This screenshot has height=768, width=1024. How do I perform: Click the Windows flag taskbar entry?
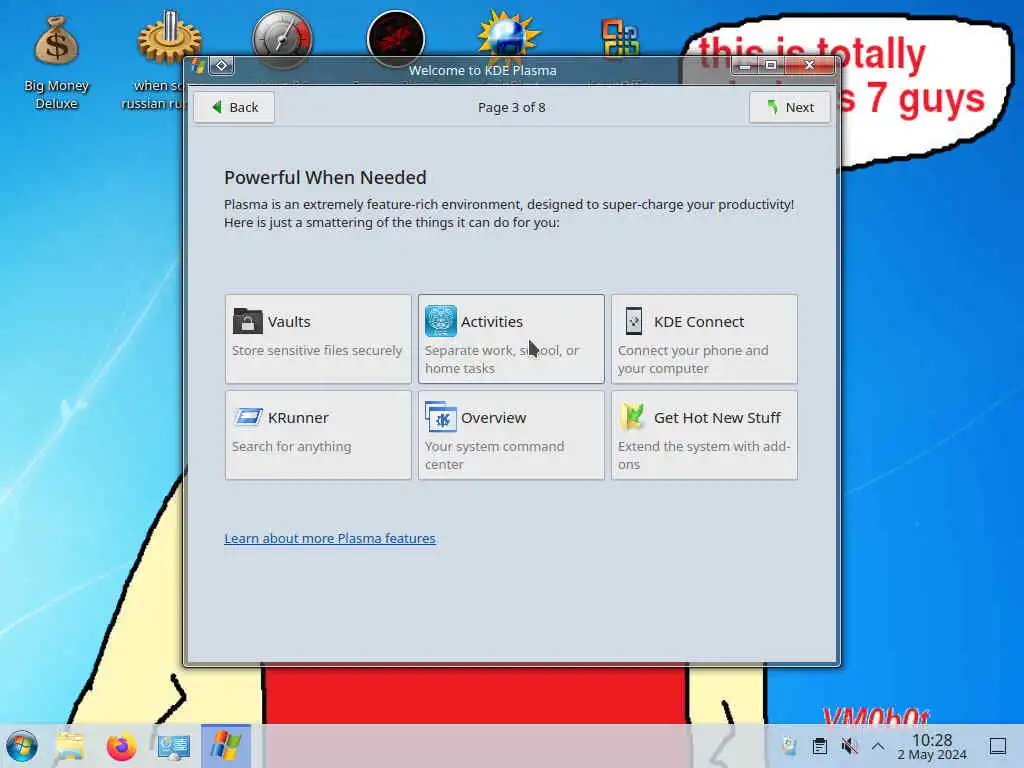click(x=225, y=746)
